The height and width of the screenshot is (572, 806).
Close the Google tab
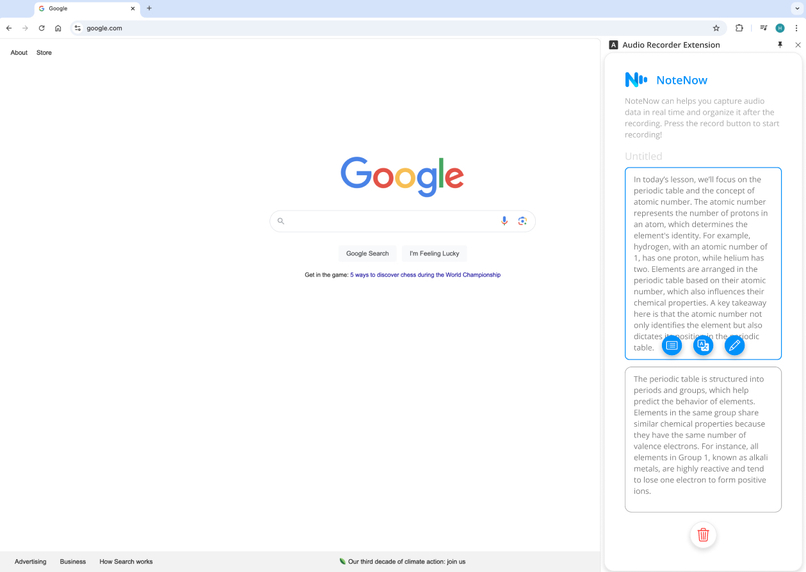point(133,8)
